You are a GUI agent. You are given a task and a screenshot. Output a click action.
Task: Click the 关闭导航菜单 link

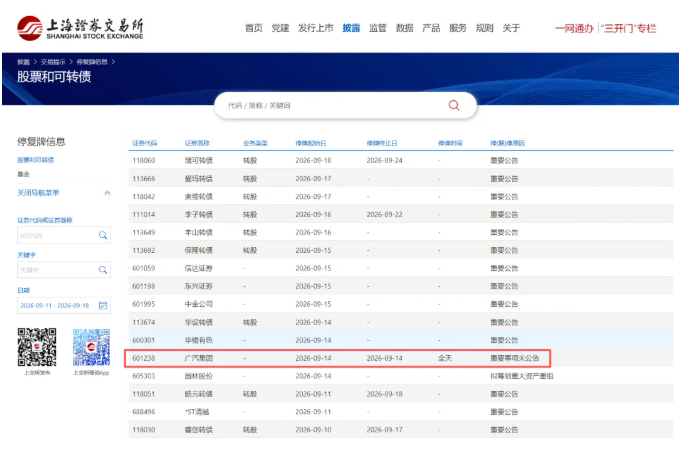38,193
